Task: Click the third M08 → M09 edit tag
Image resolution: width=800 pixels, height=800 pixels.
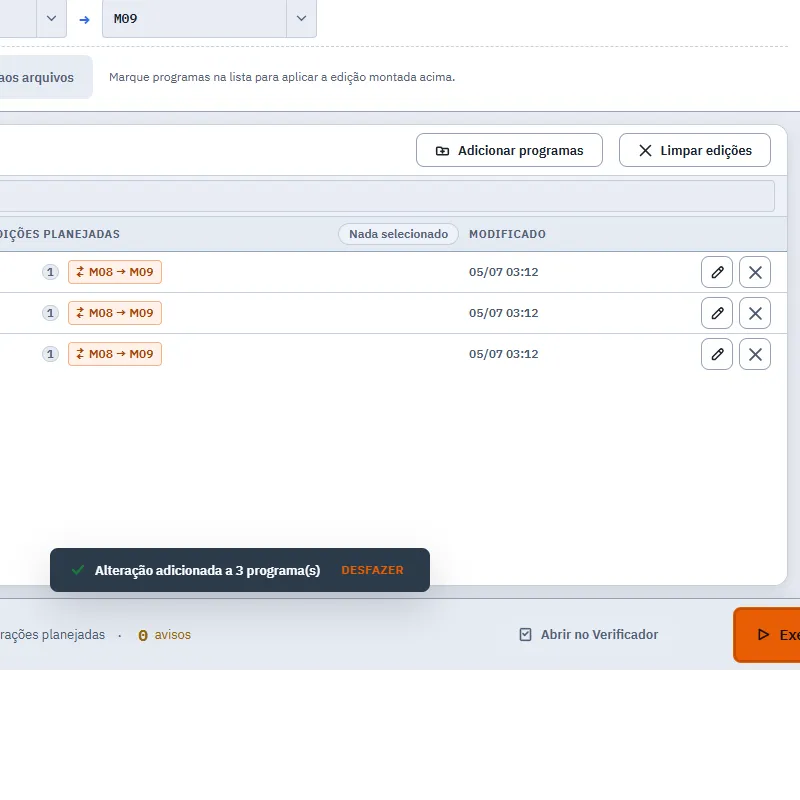Action: point(115,354)
